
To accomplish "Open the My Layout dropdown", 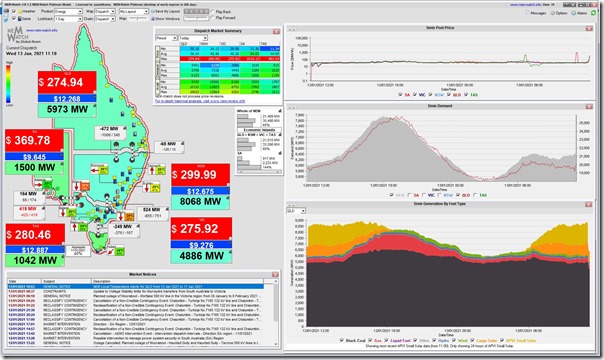I will [x=134, y=12].
